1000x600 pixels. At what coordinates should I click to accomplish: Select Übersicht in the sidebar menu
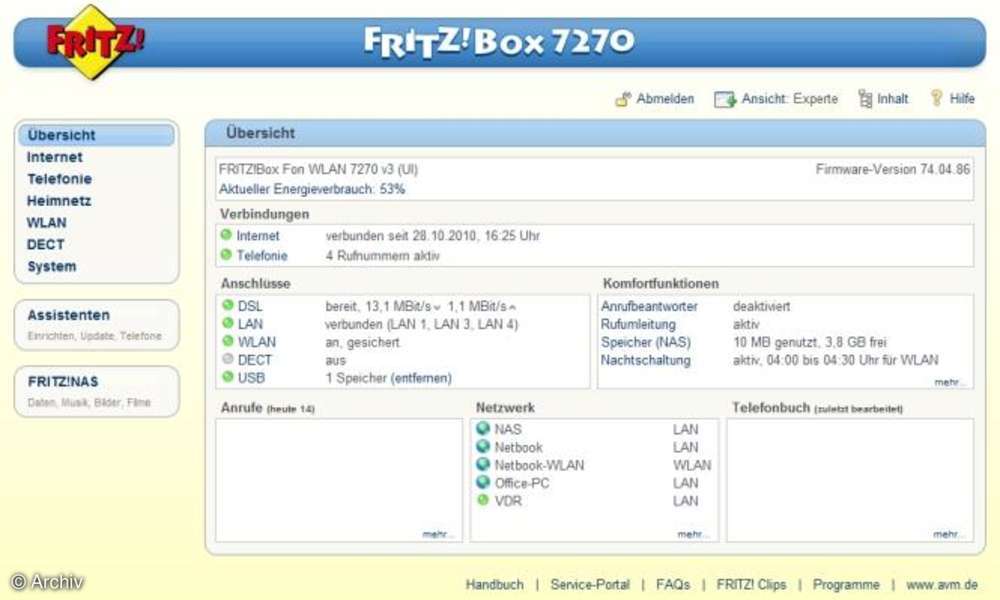96,135
